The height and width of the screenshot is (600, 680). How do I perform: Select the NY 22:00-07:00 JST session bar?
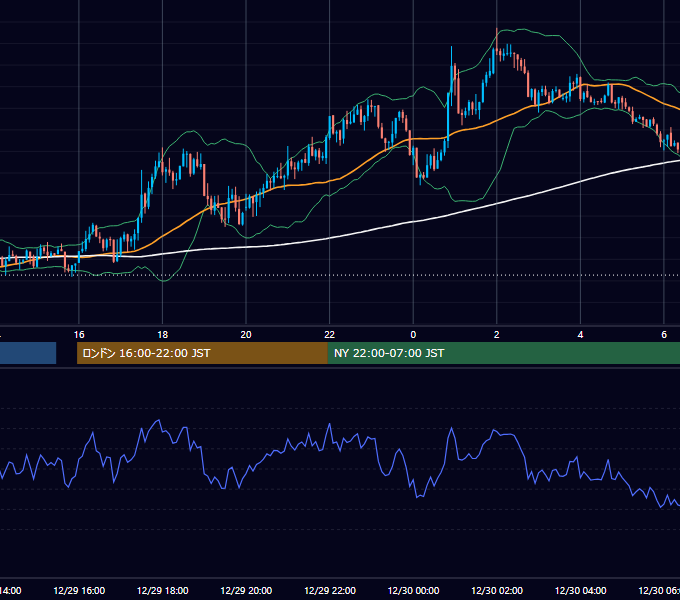tap(503, 353)
